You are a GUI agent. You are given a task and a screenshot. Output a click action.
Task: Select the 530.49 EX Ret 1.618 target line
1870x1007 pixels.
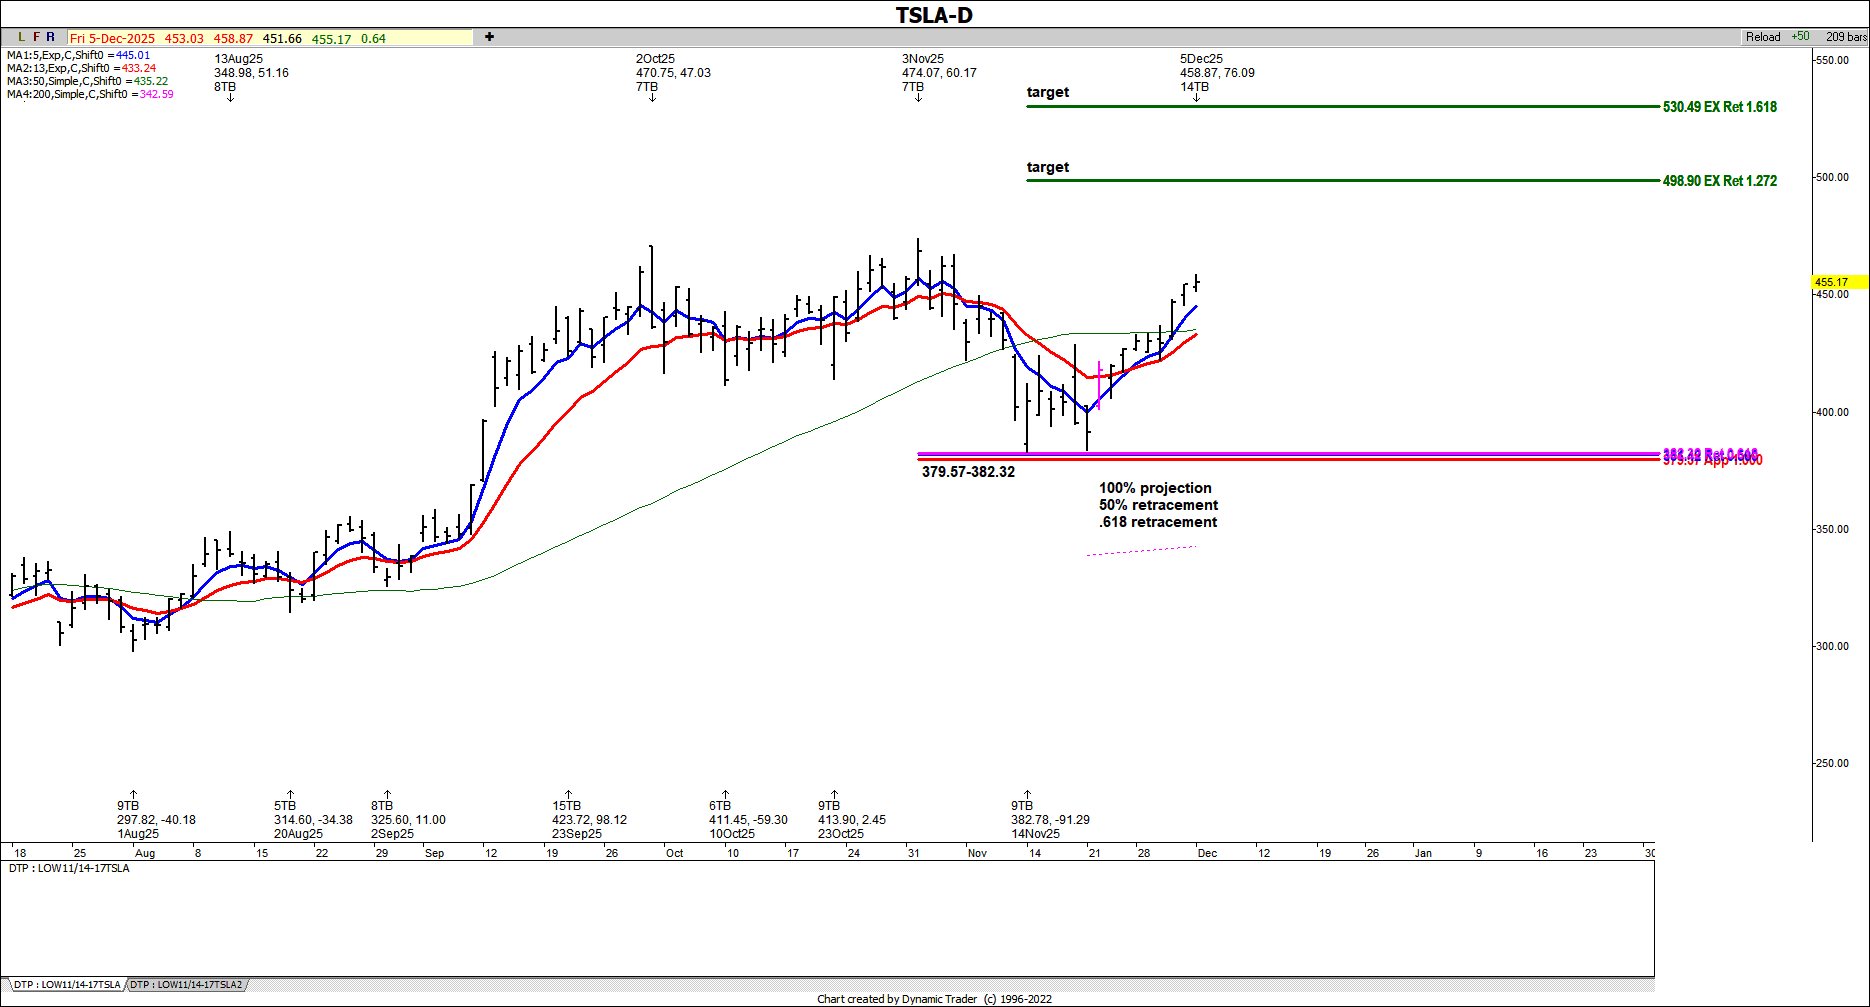(1340, 106)
